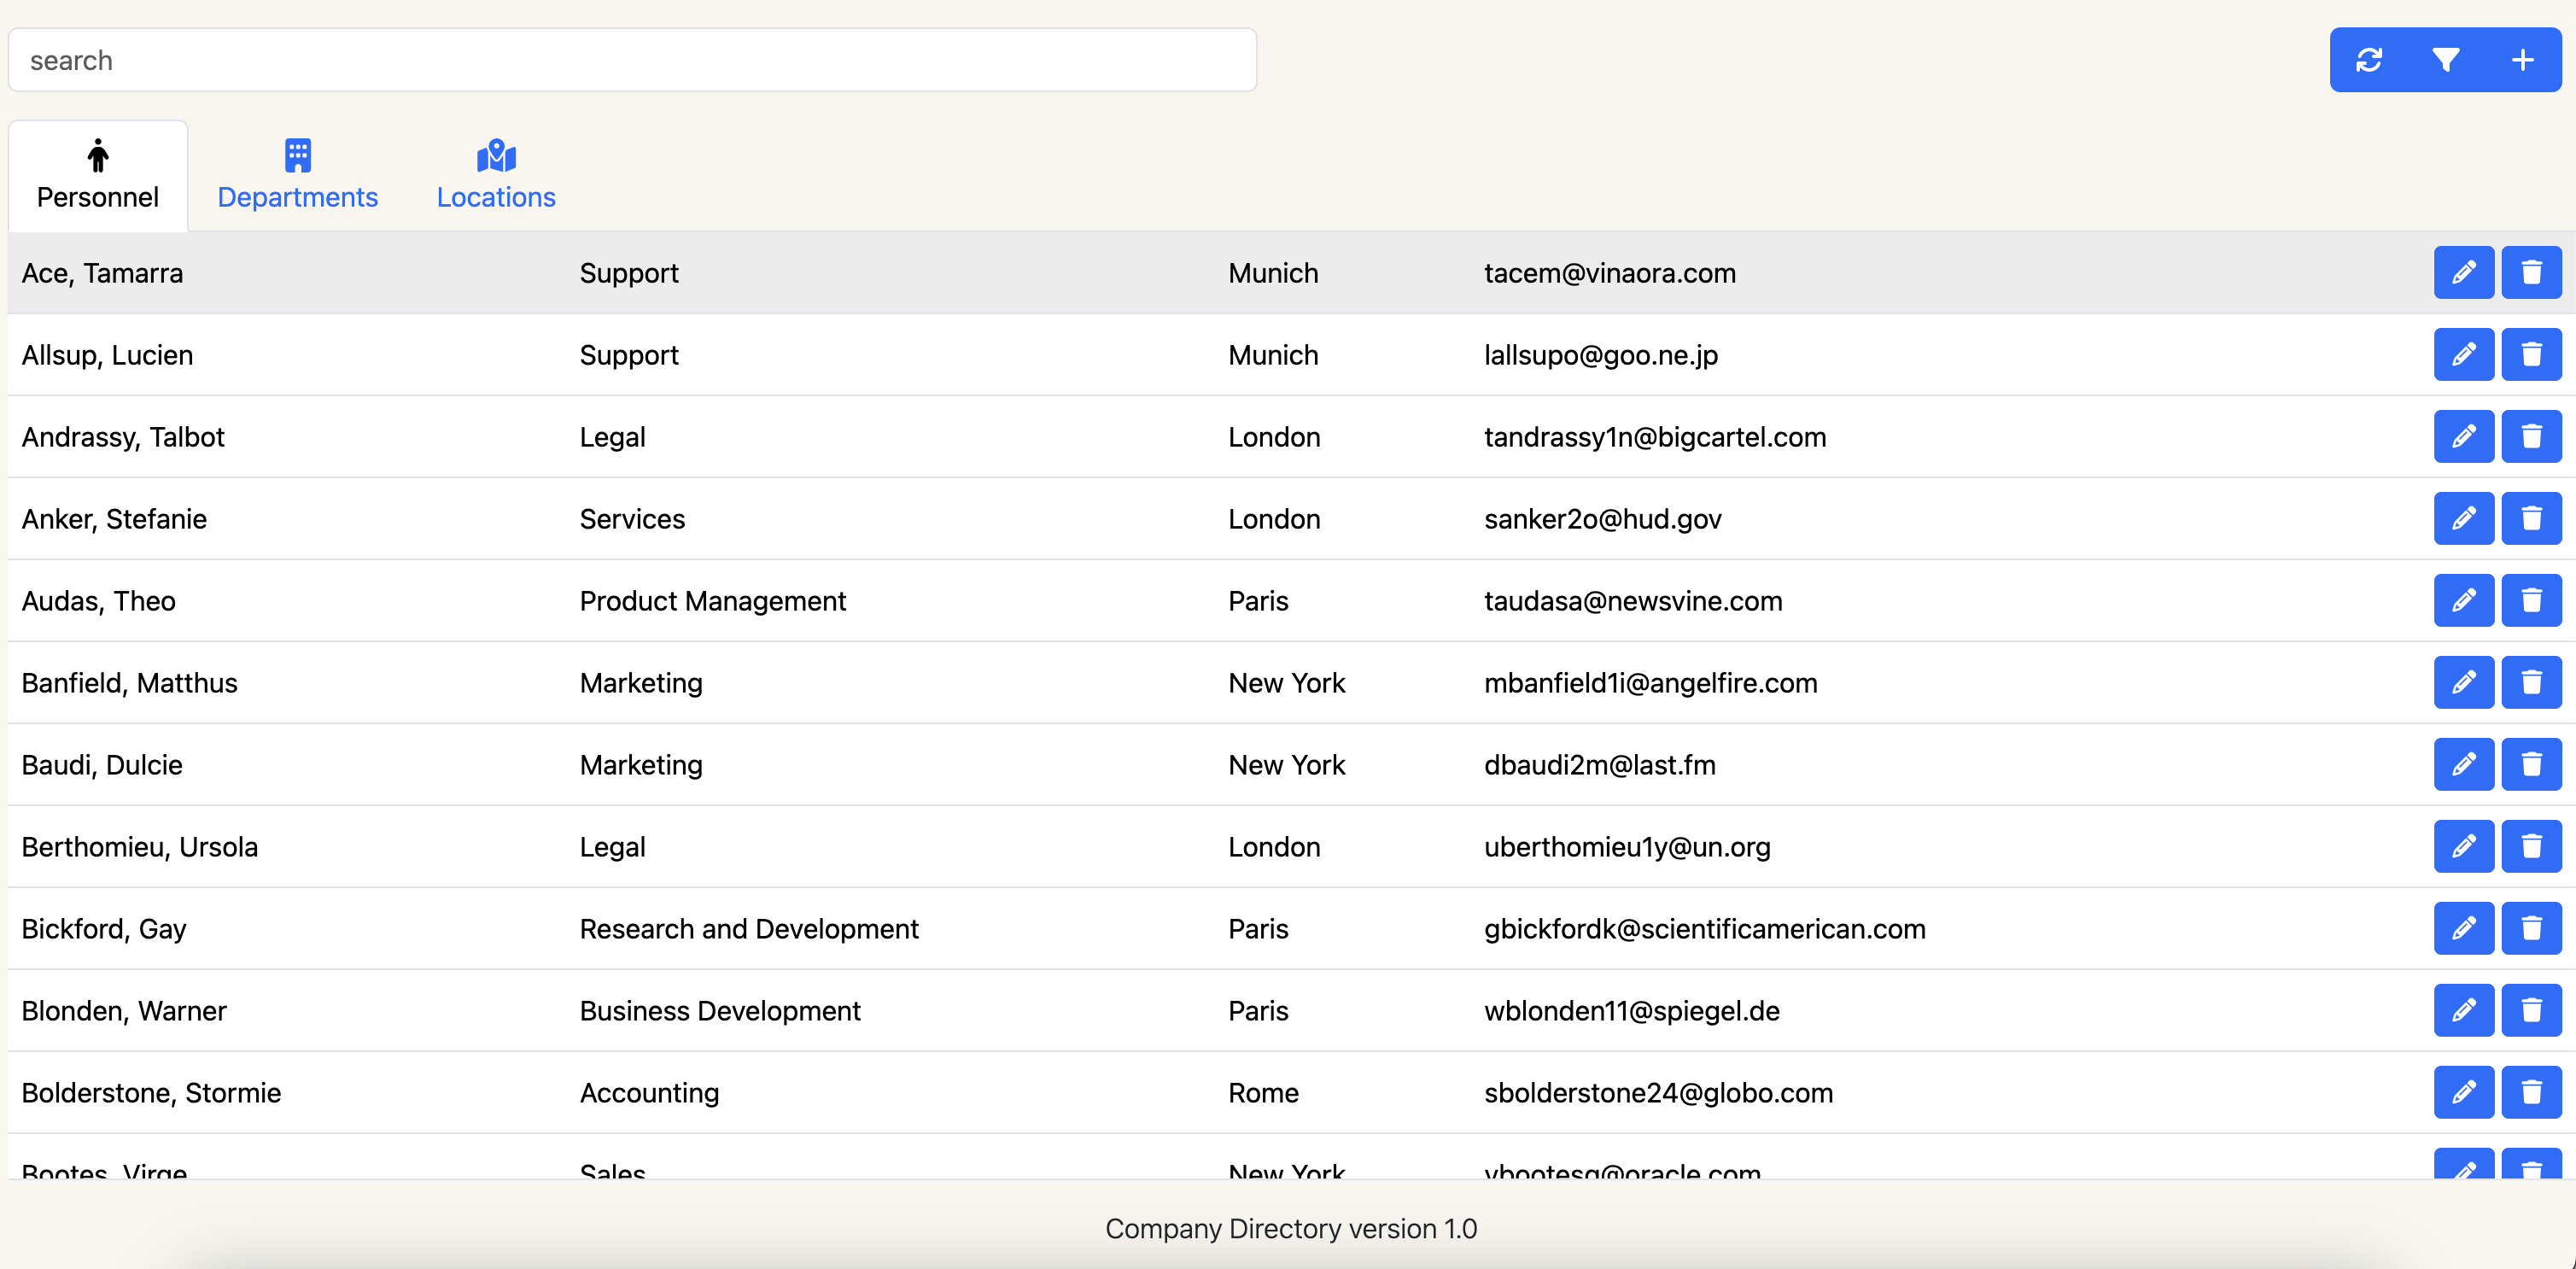Open the filter funnel icon
Viewport: 2576px width, 1269px height.
2445,60
